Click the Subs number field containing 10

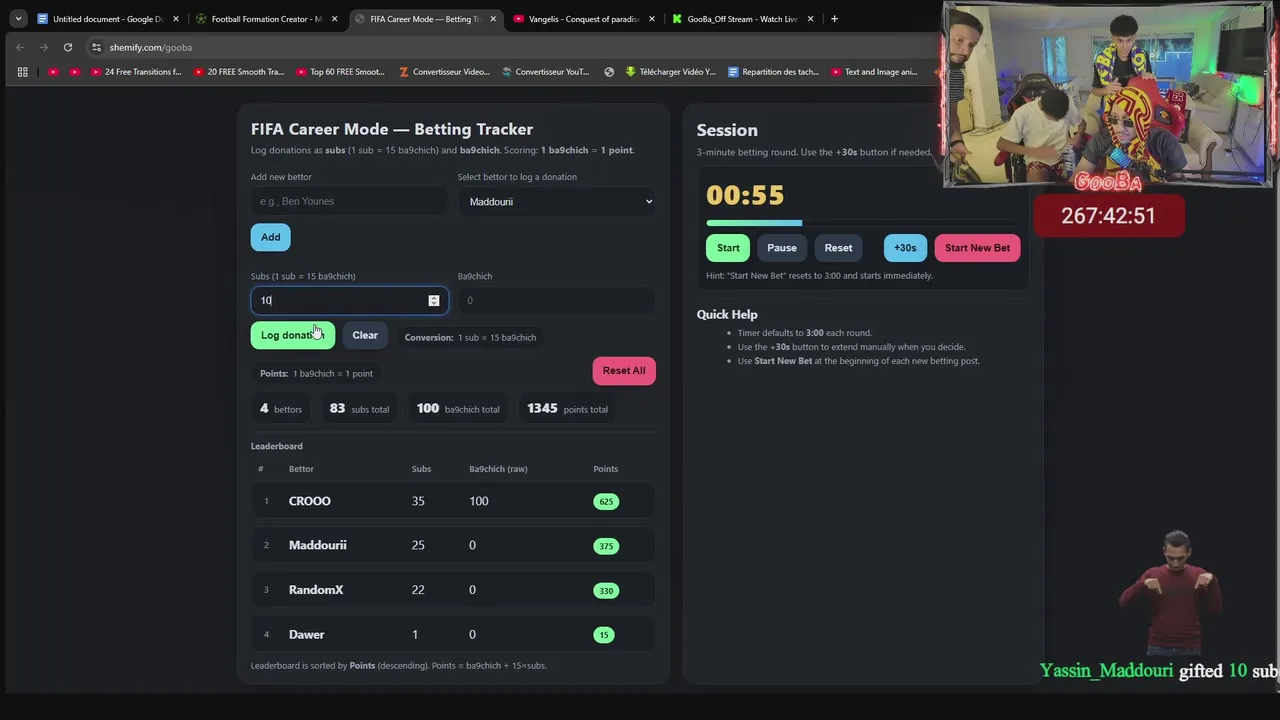[x=349, y=300]
